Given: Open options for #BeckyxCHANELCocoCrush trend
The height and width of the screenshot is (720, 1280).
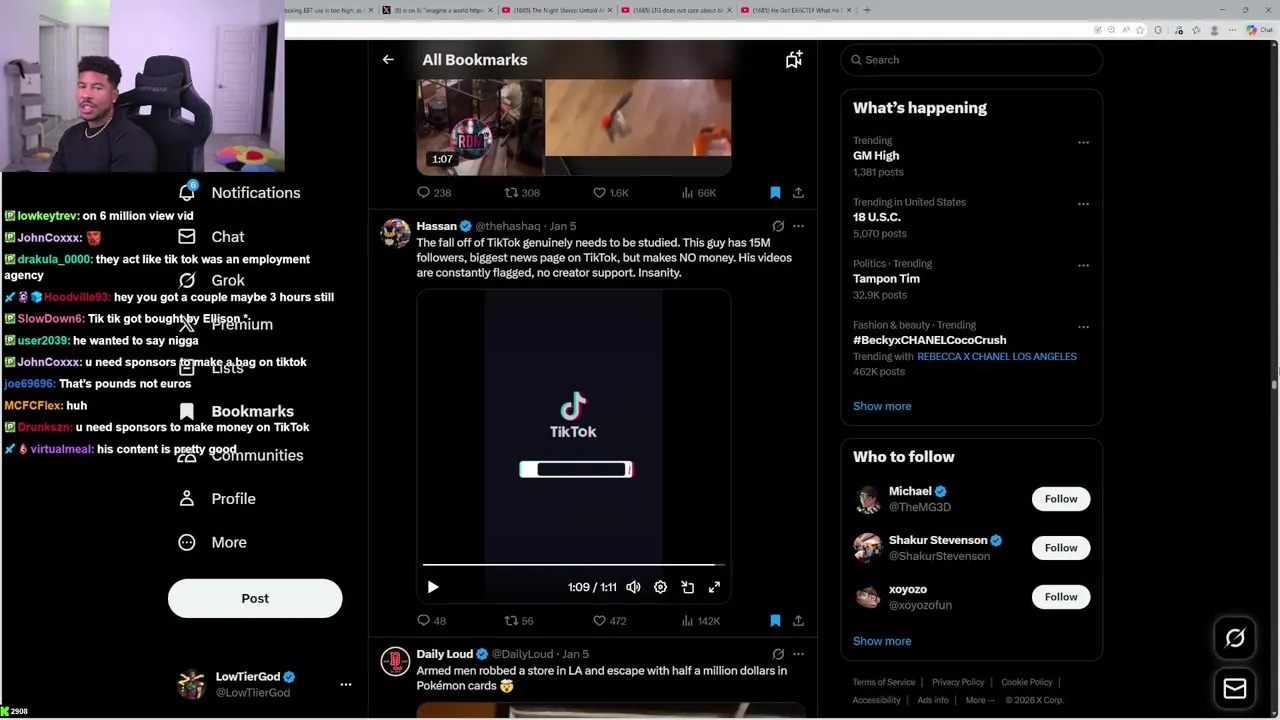Looking at the screenshot, I should pos(1083,326).
